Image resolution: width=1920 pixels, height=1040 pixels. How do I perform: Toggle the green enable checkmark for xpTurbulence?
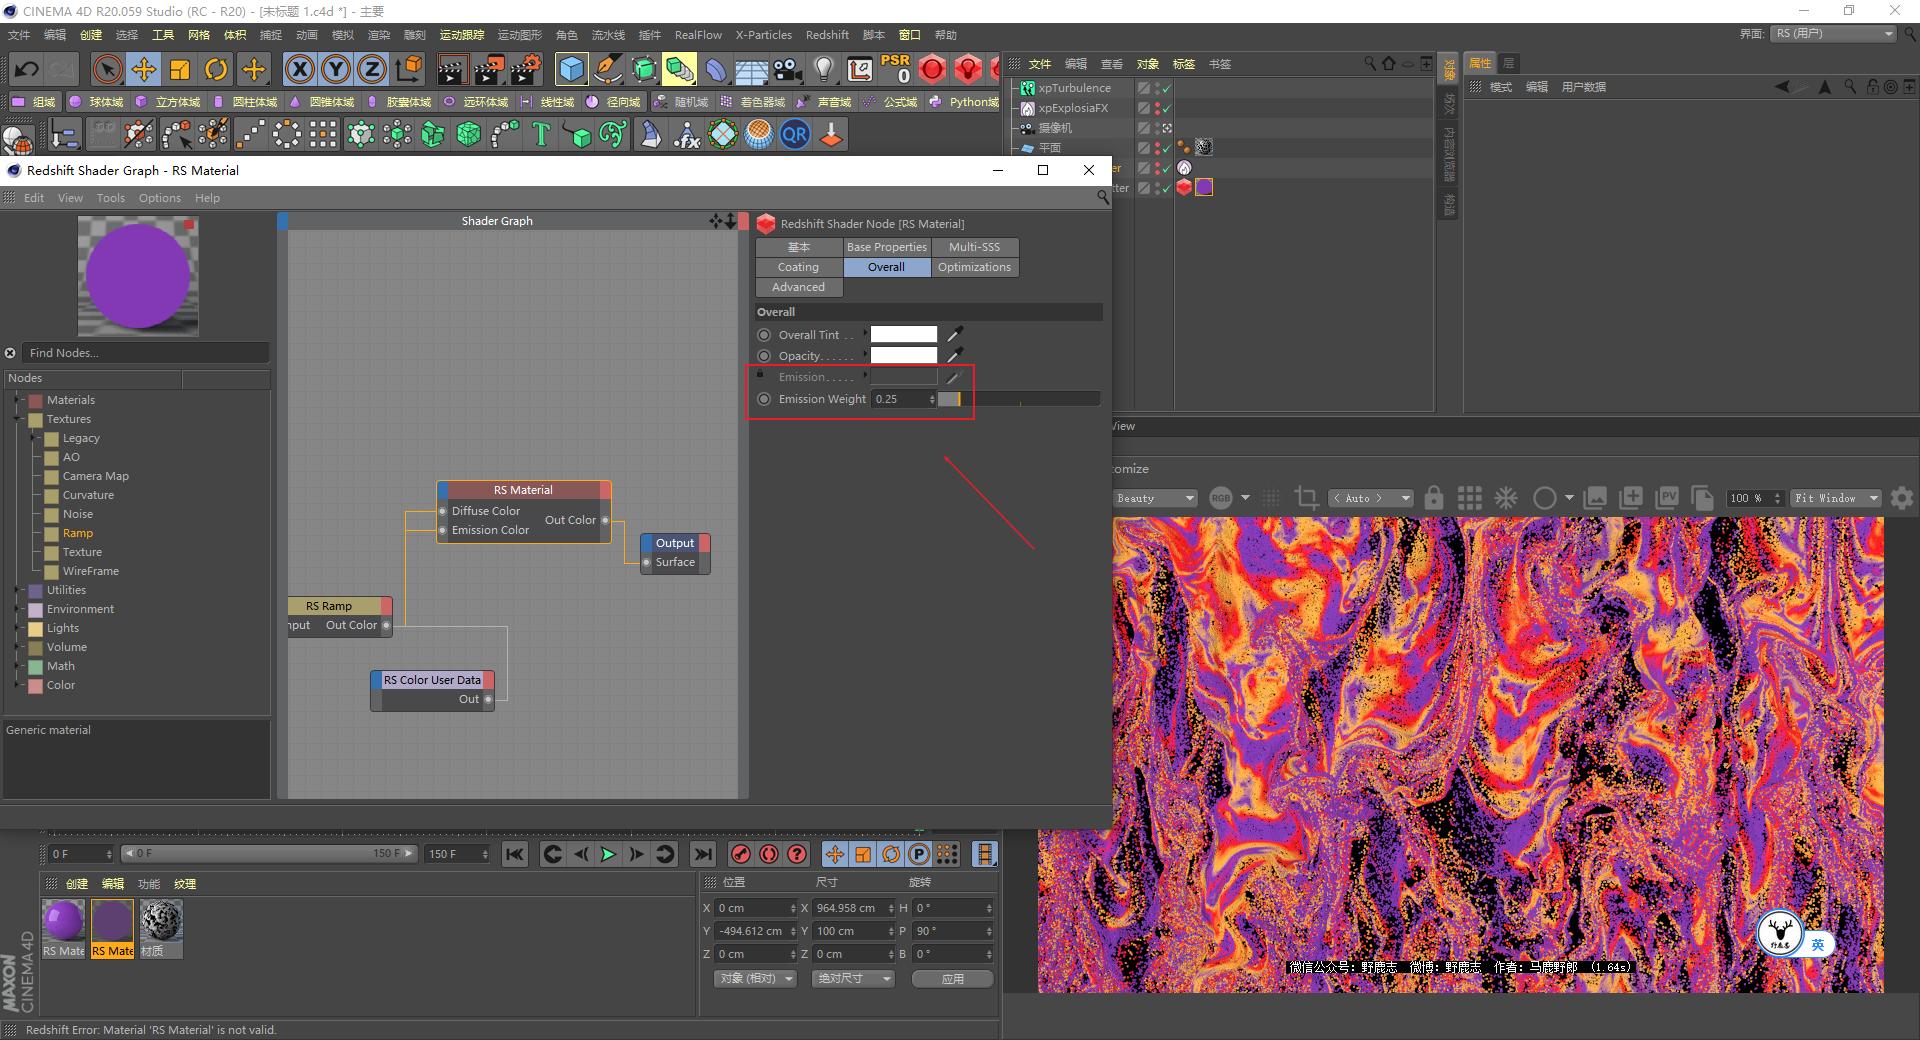click(x=1165, y=89)
